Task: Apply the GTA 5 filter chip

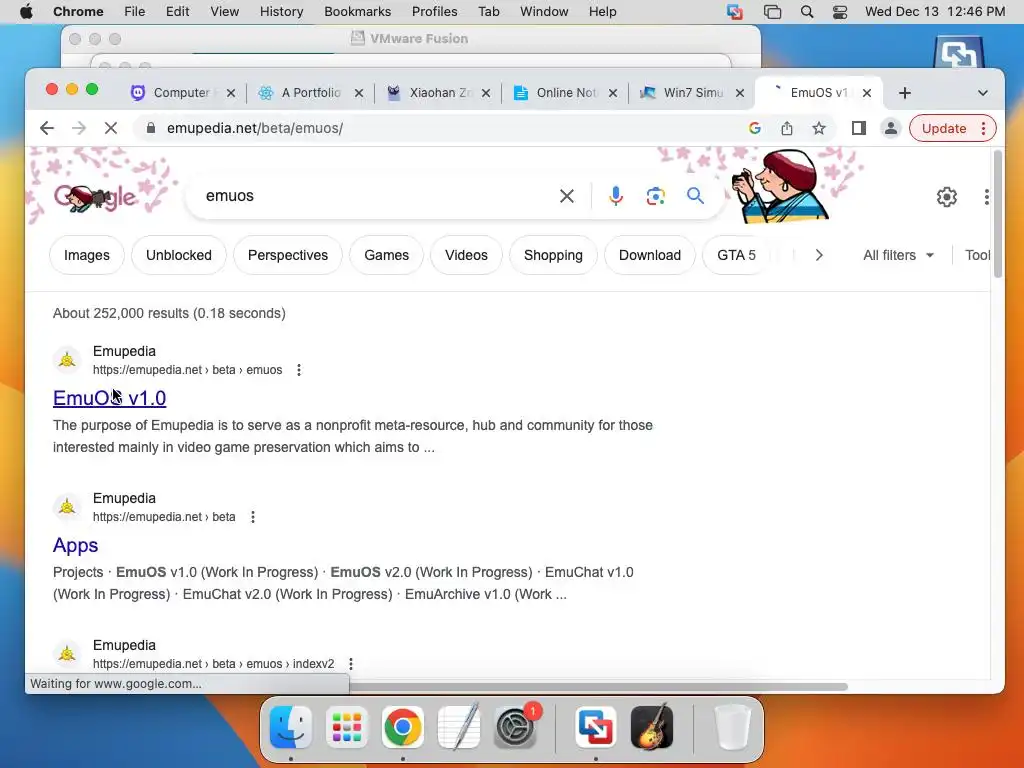Action: [x=736, y=255]
